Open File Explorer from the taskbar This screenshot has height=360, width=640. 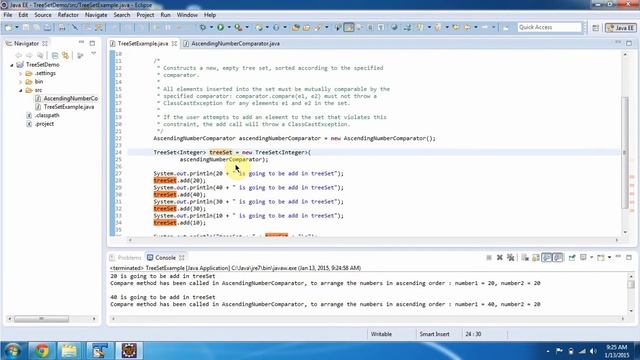point(69,351)
